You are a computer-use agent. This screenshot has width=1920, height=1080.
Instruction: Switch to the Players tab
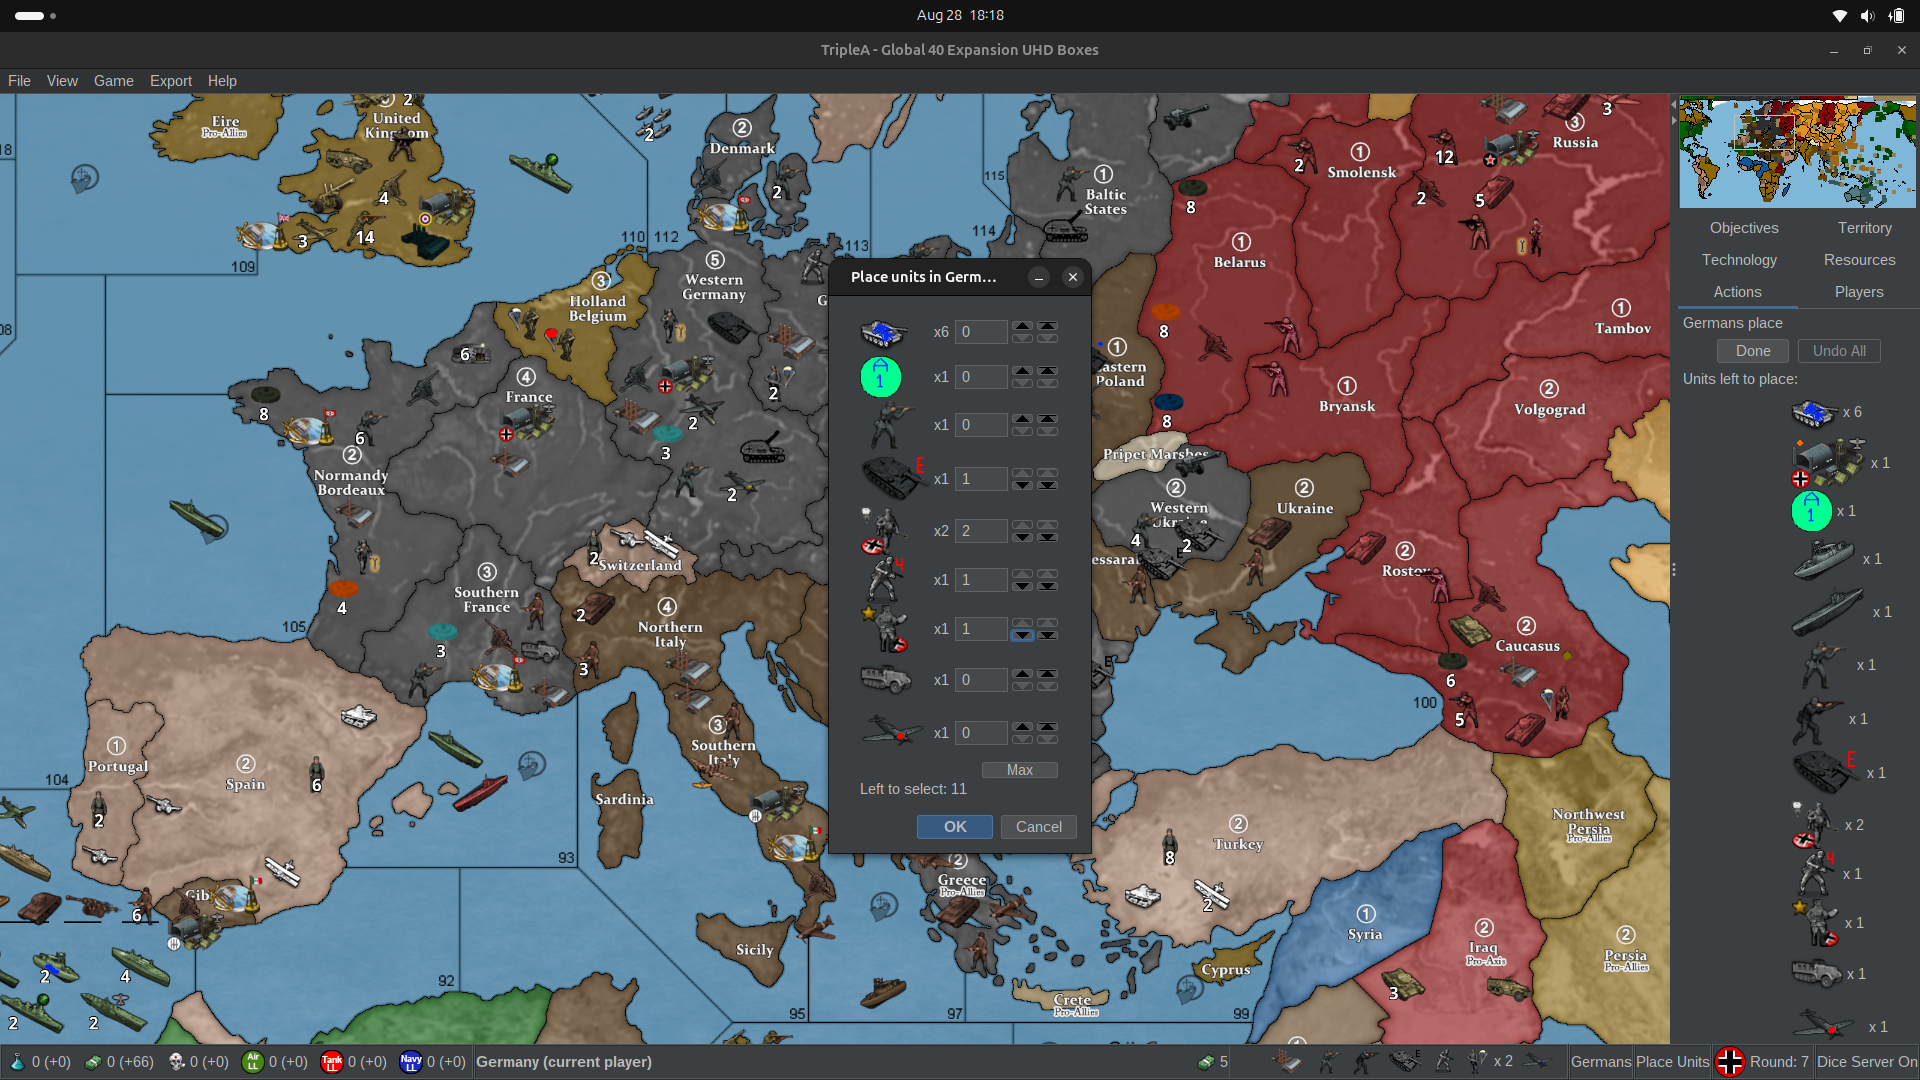tap(1859, 292)
